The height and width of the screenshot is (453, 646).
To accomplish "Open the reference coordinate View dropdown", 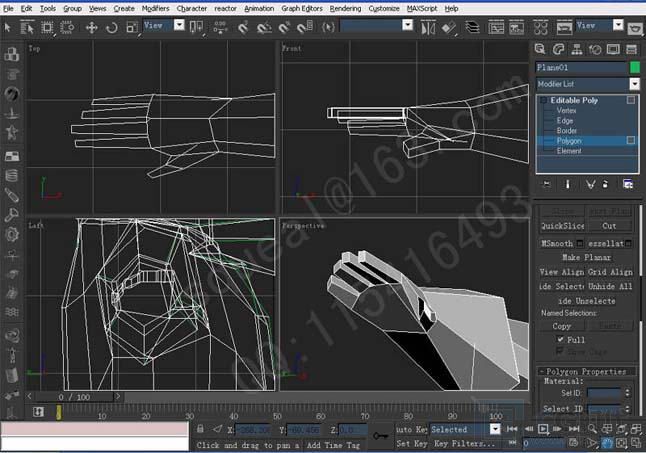I will click(x=179, y=25).
